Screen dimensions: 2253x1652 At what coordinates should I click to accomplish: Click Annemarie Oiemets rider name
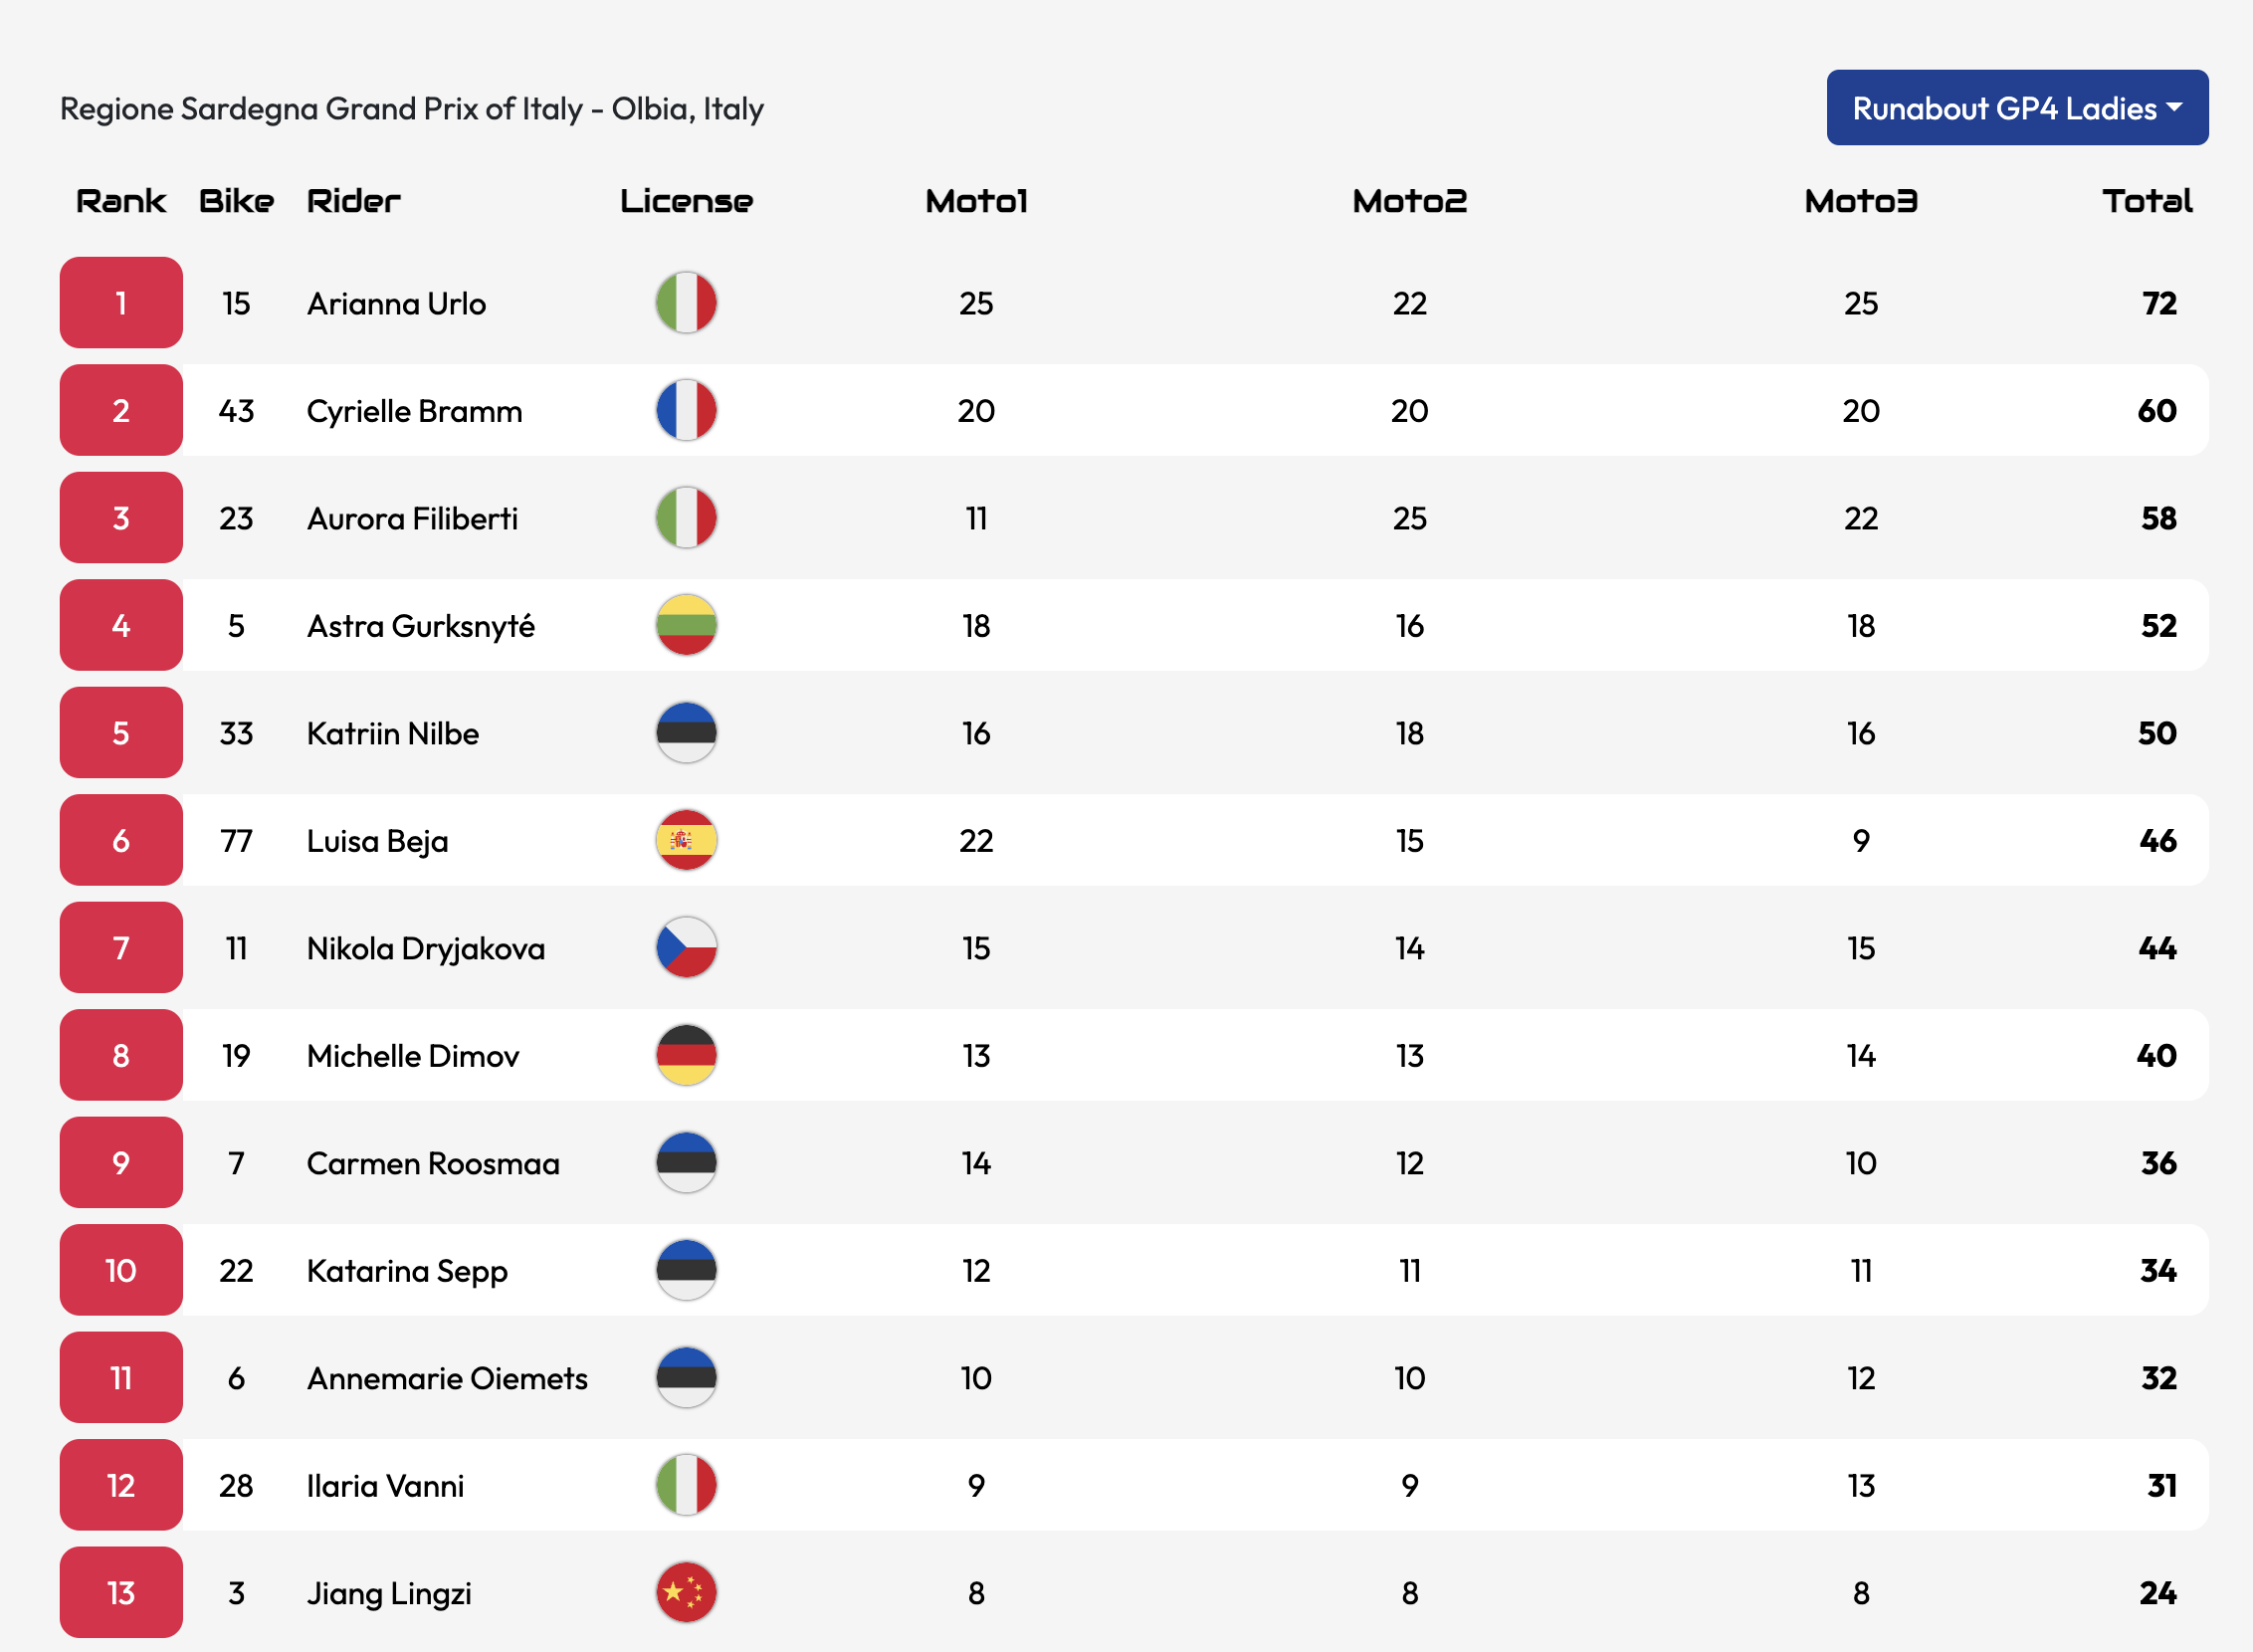coord(447,1378)
